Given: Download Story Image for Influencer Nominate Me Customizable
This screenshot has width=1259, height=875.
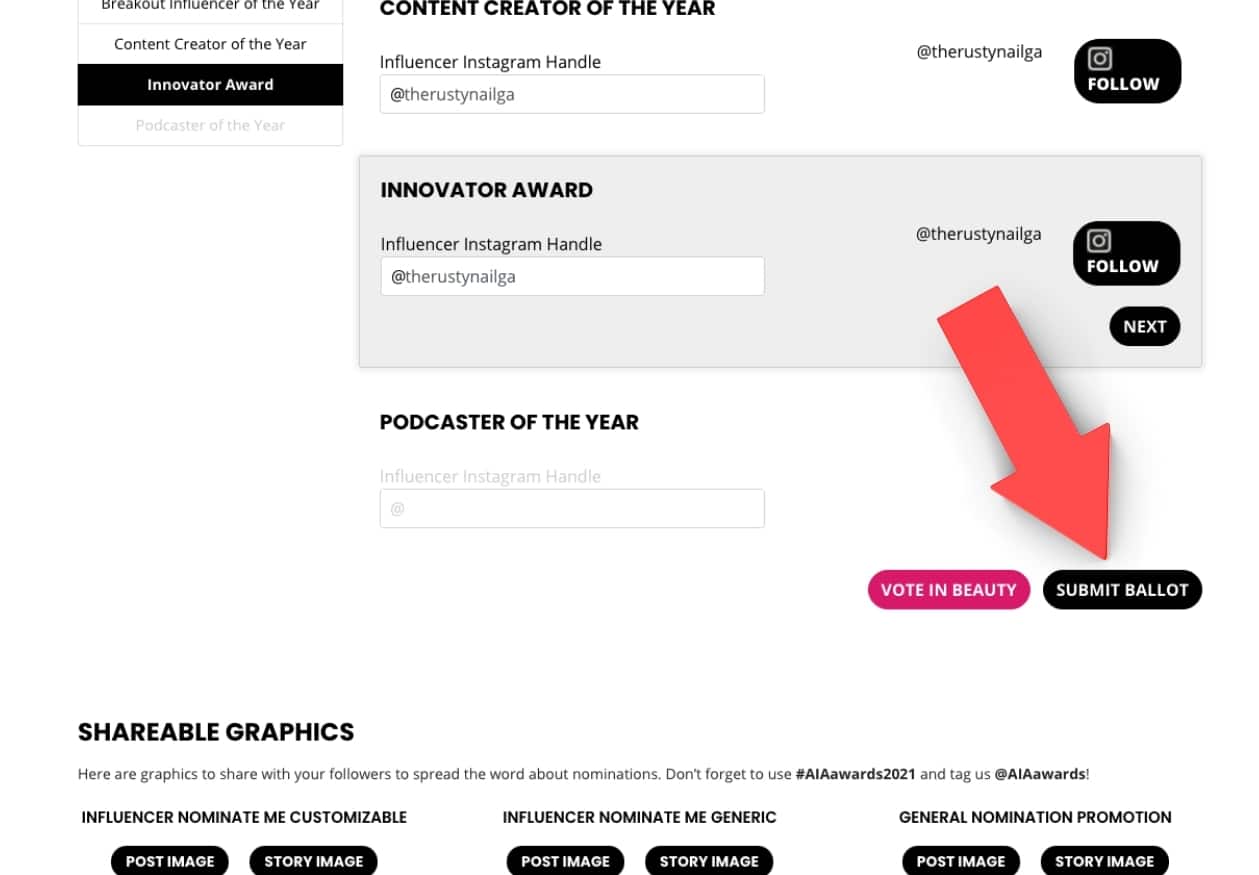Looking at the screenshot, I should pyautogui.click(x=313, y=861).
